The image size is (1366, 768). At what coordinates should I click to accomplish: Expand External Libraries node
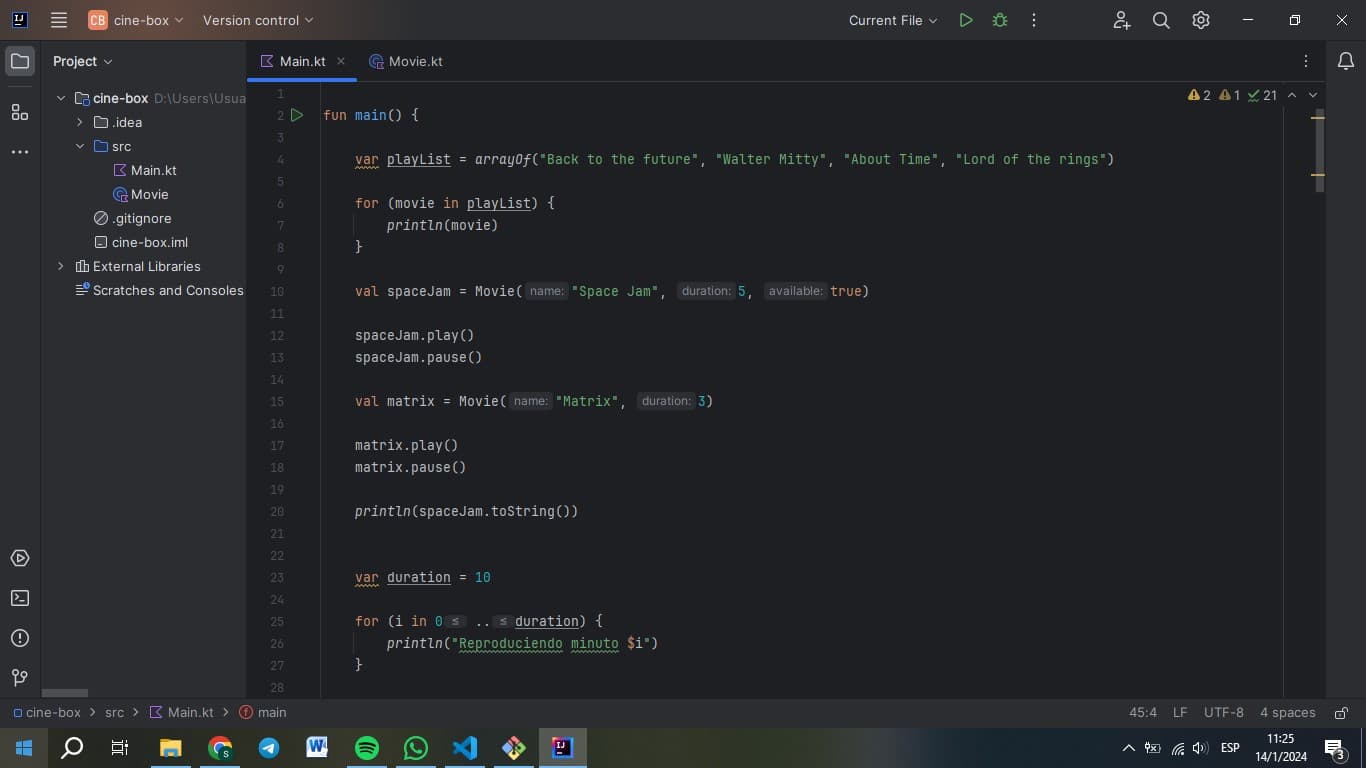tap(61, 266)
